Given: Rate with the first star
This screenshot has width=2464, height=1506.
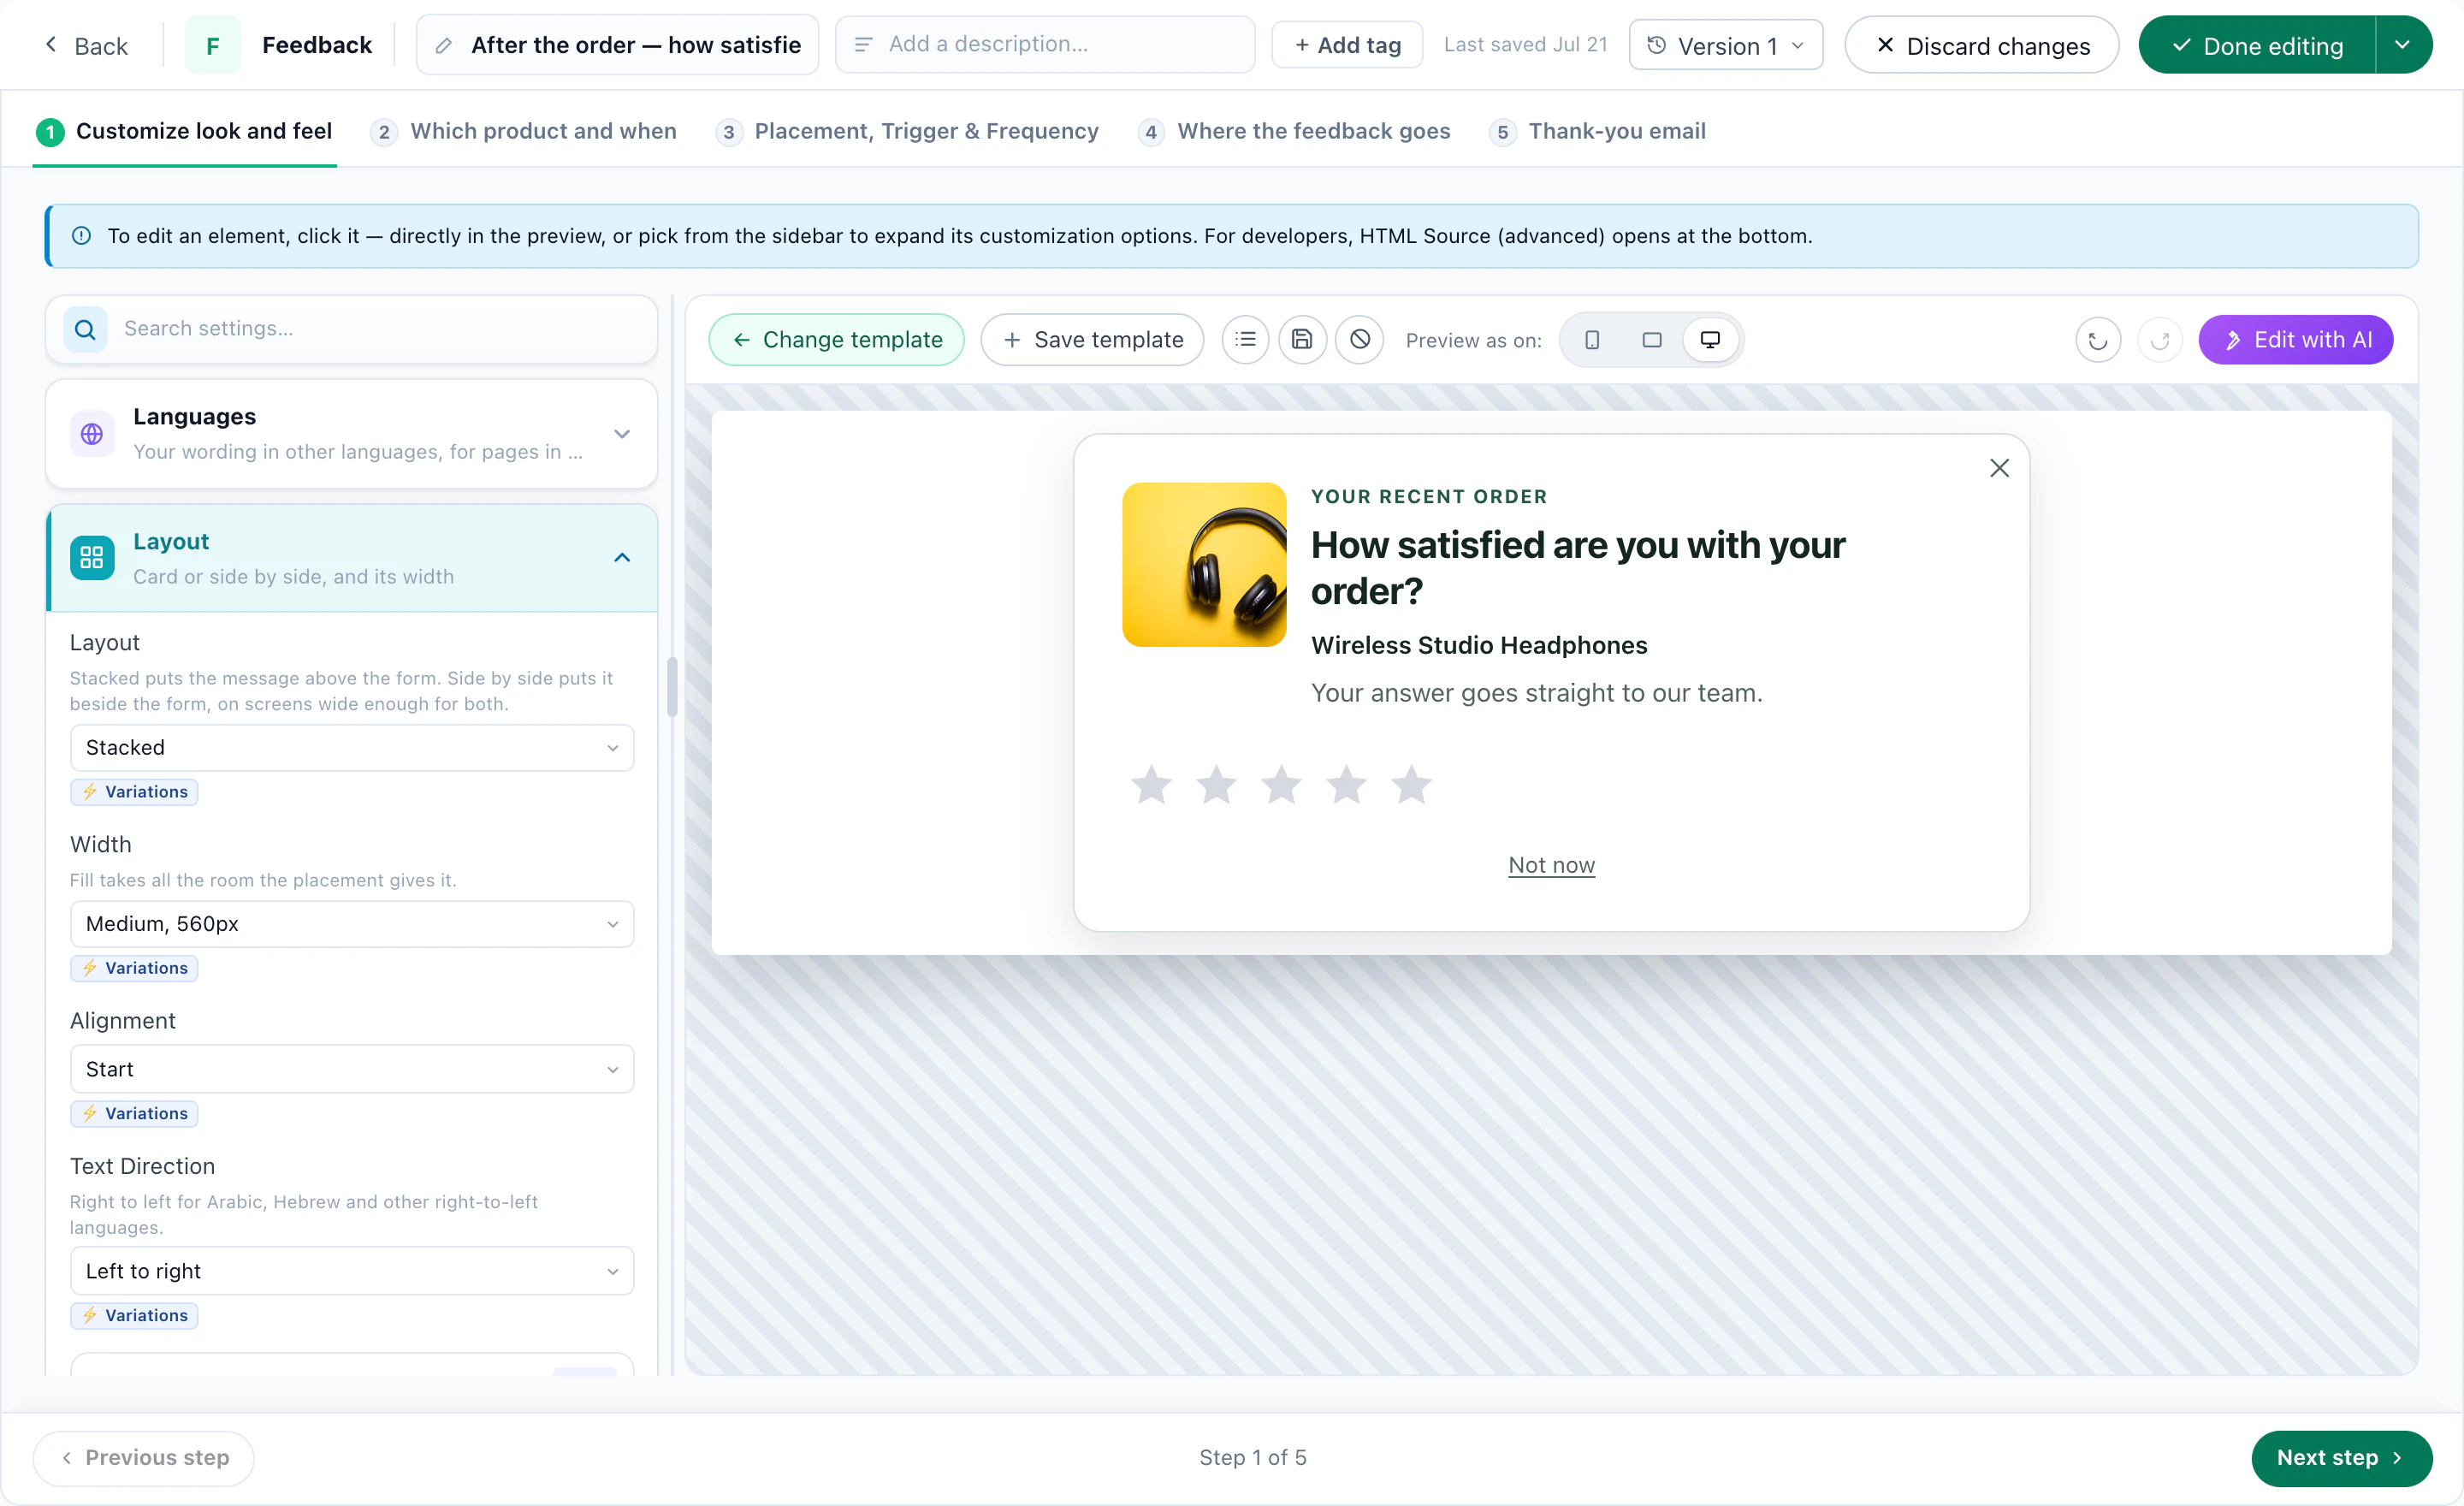Looking at the screenshot, I should [x=1152, y=785].
